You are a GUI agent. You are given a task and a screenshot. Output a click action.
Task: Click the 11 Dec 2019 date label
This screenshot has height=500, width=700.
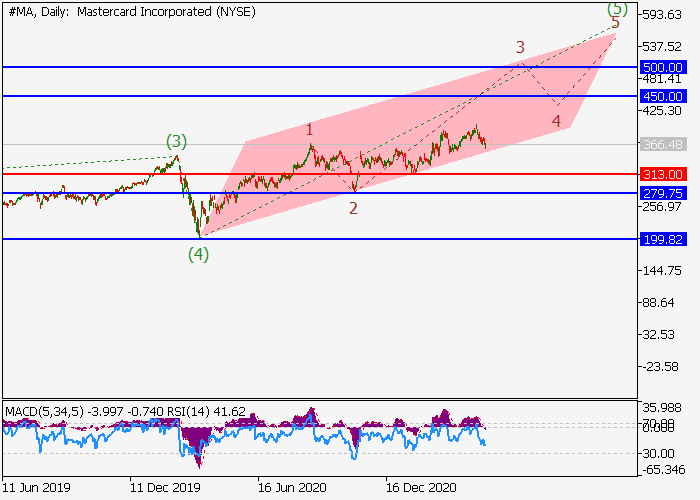pos(165,487)
